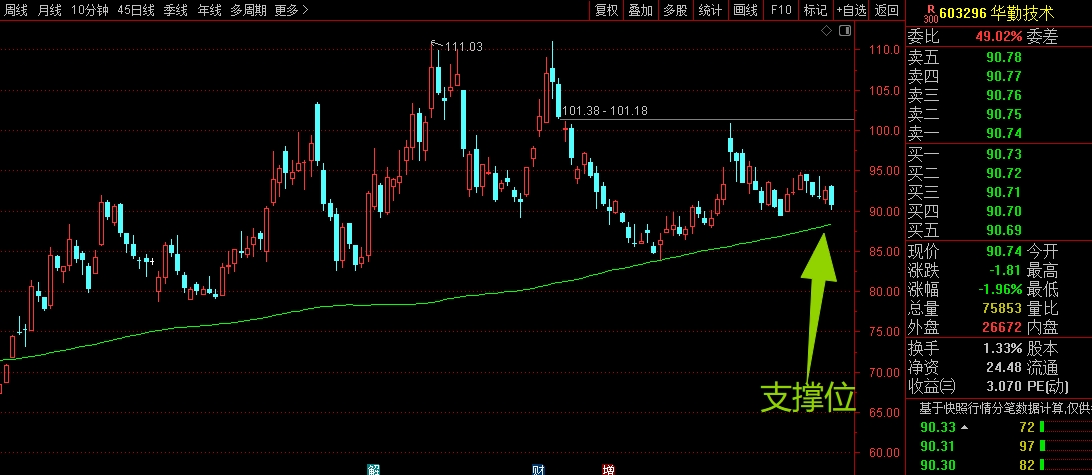Click the 基于快照行情分笔数据计算 notice text
The image size is (1092, 475).
tap(1005, 408)
